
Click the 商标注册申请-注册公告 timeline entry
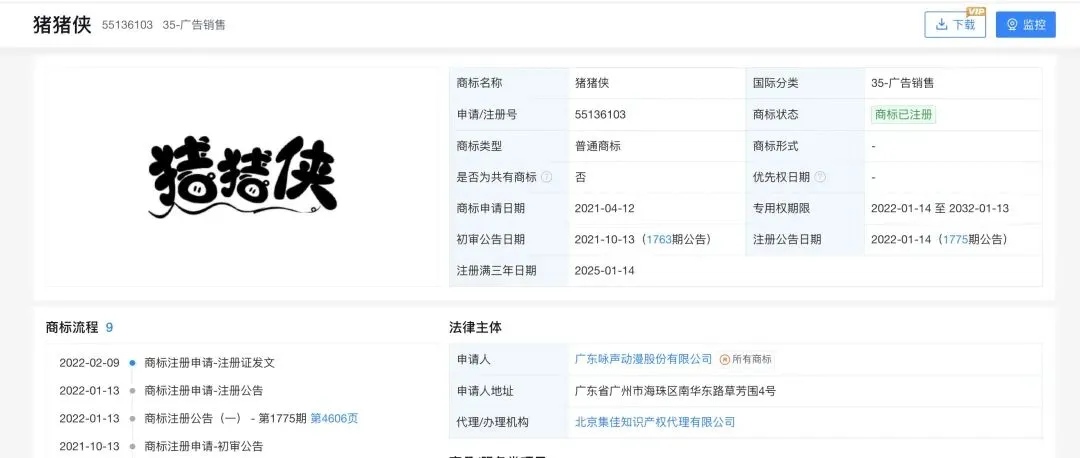[x=203, y=391]
